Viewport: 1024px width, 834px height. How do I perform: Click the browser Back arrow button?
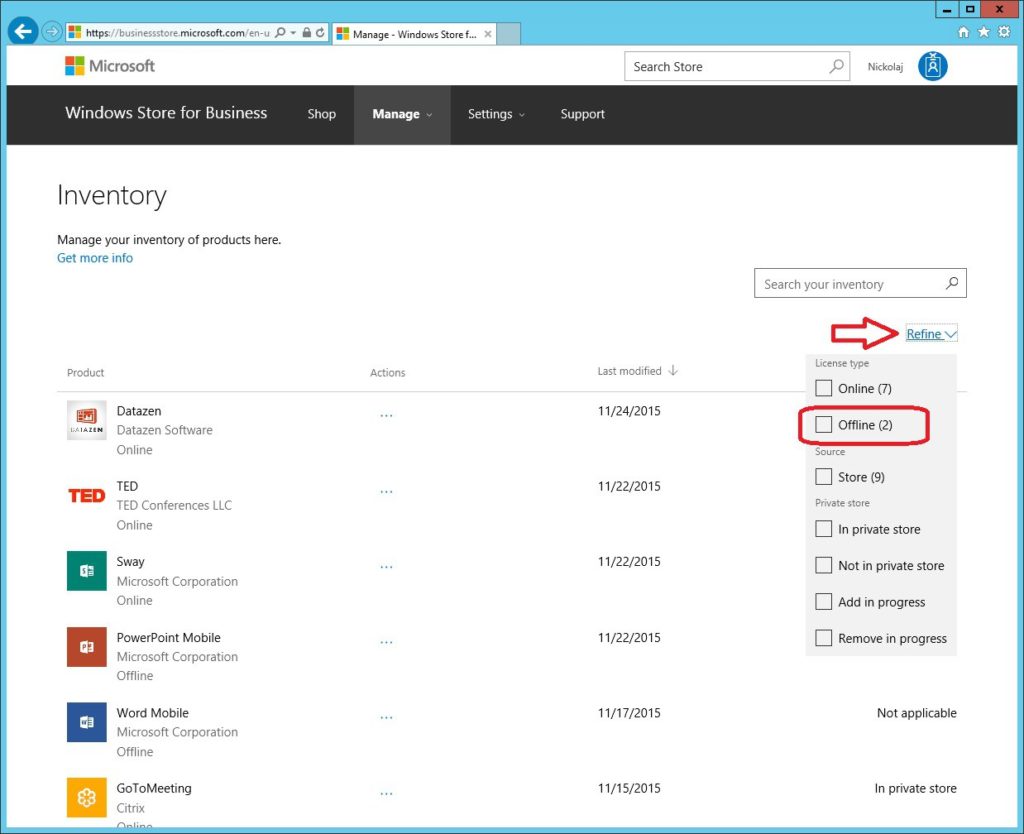23,31
